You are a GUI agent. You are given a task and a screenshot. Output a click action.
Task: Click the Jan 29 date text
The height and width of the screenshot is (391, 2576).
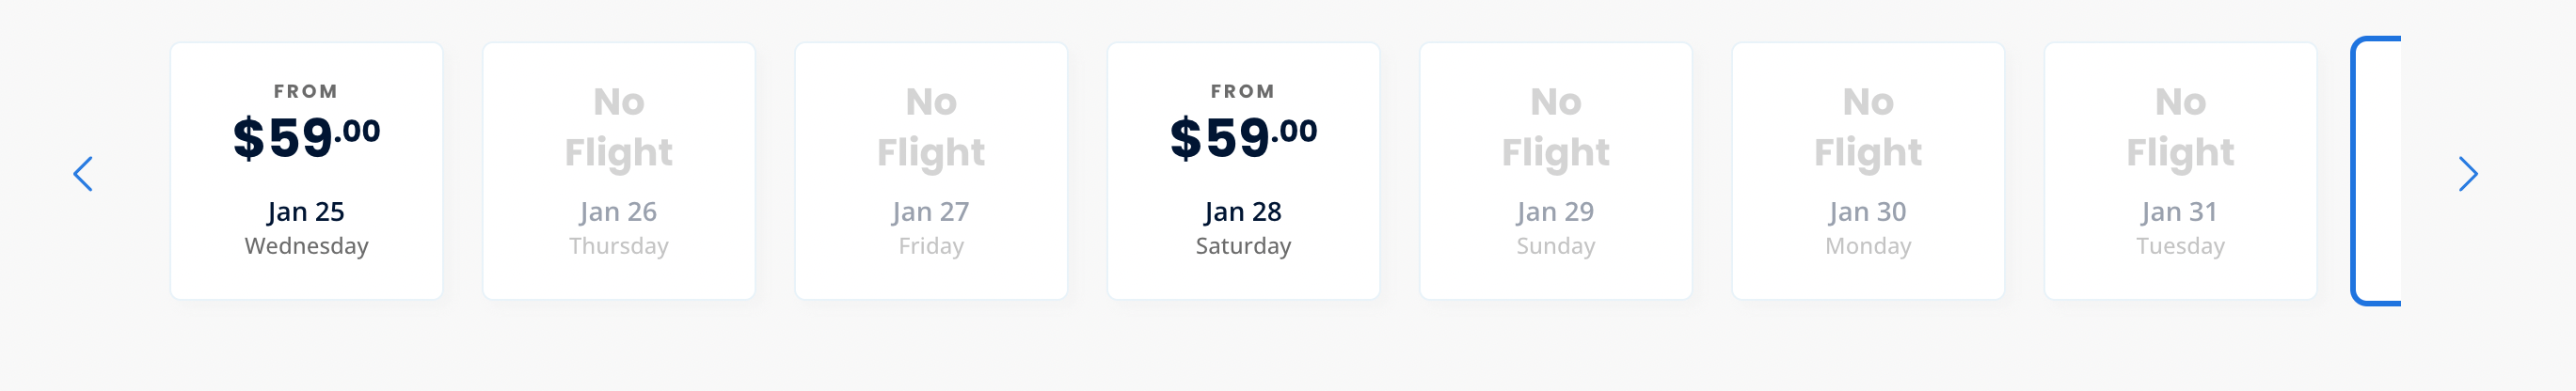click(x=1555, y=212)
